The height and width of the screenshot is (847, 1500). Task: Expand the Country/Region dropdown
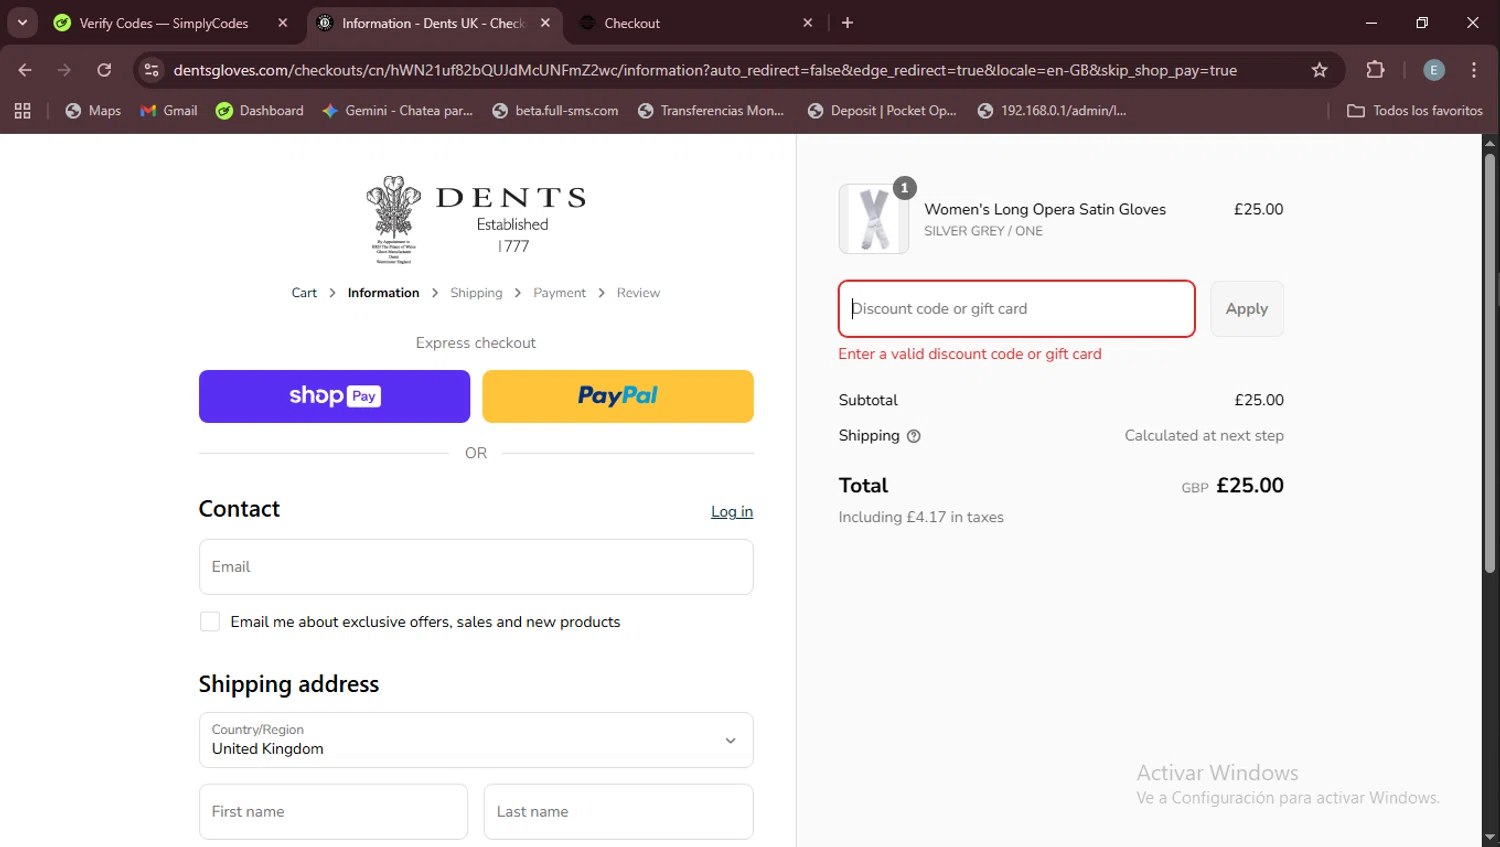476,740
